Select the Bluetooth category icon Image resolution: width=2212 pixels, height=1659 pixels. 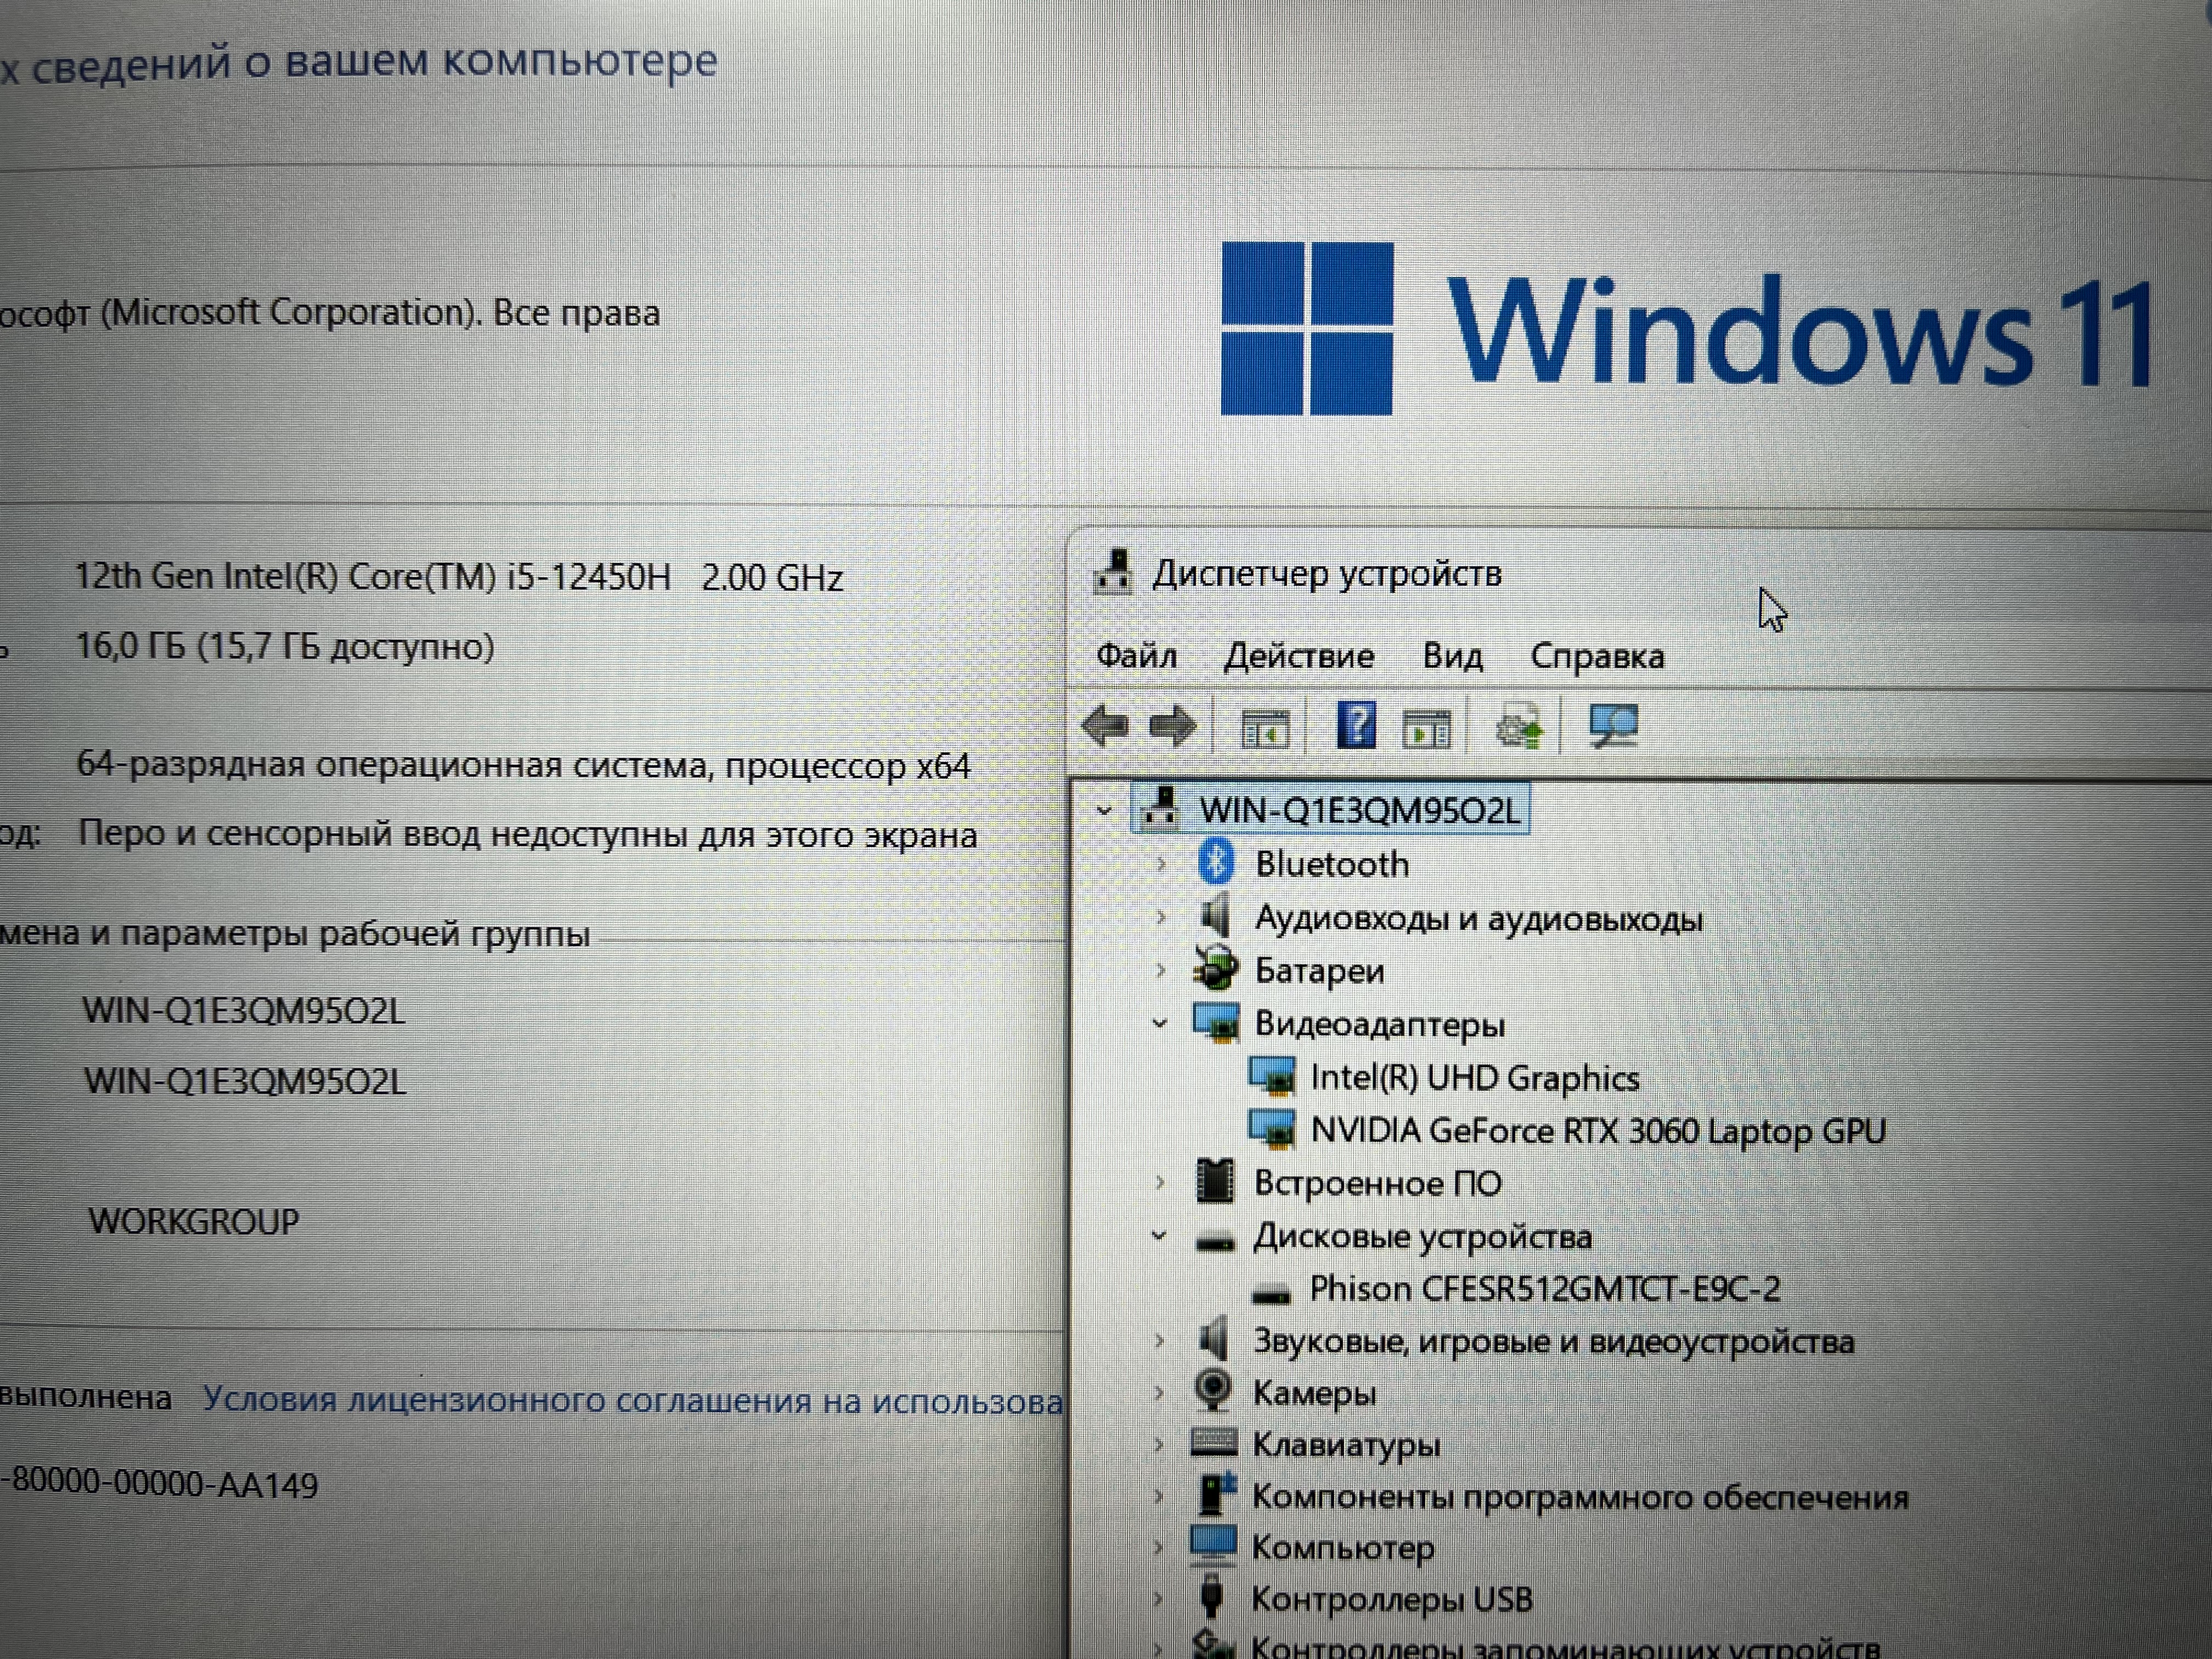coord(1216,863)
